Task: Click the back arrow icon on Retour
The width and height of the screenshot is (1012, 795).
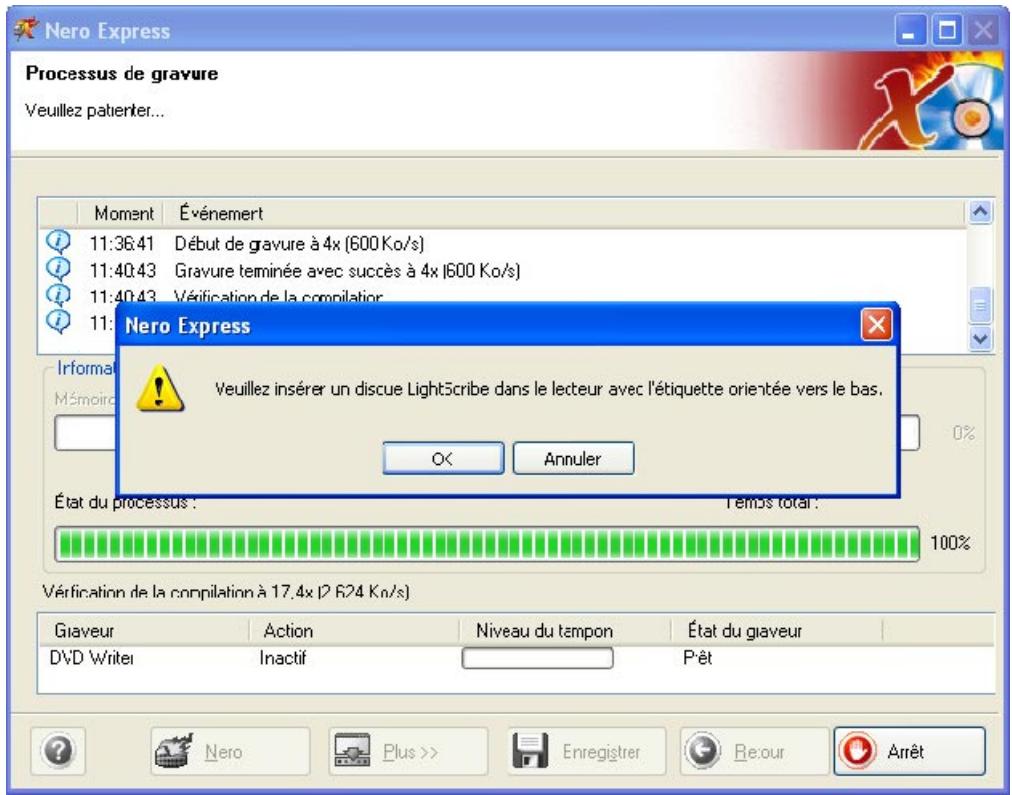Action: [x=703, y=751]
